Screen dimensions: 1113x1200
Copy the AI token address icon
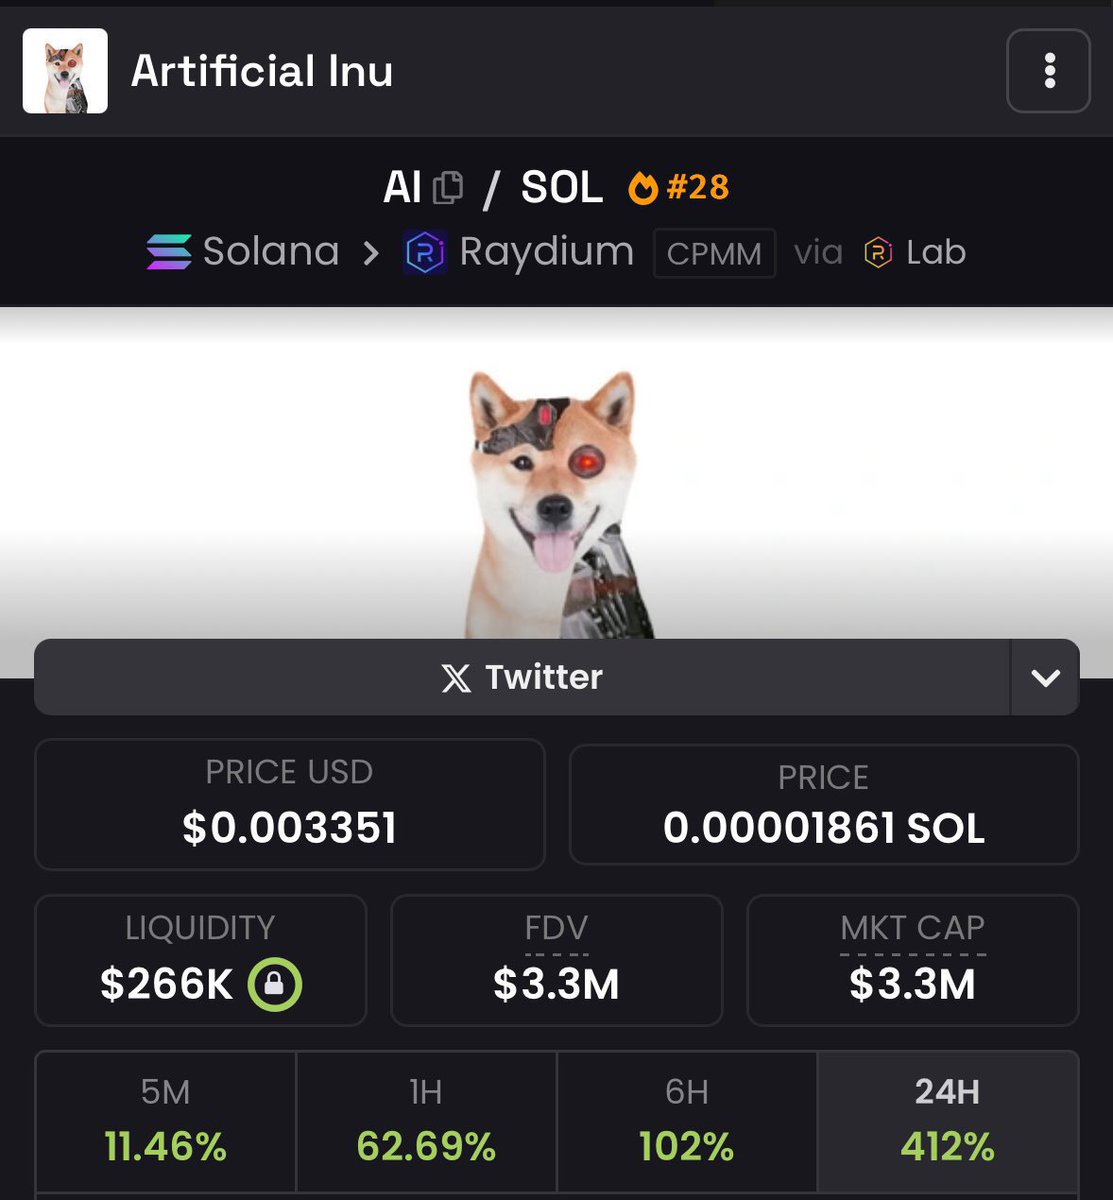(448, 188)
